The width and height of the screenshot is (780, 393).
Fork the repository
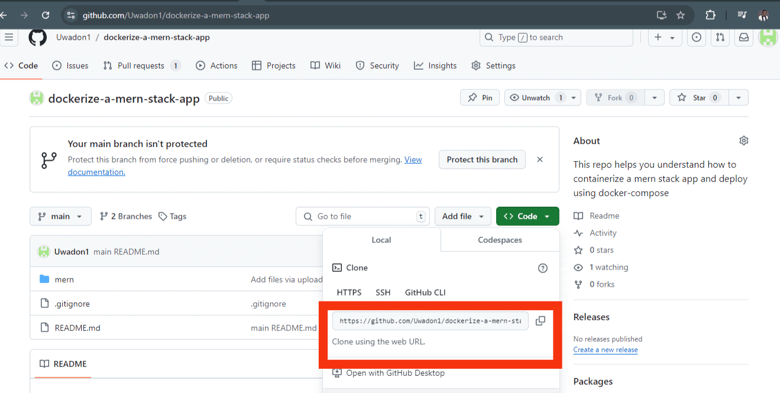click(615, 98)
